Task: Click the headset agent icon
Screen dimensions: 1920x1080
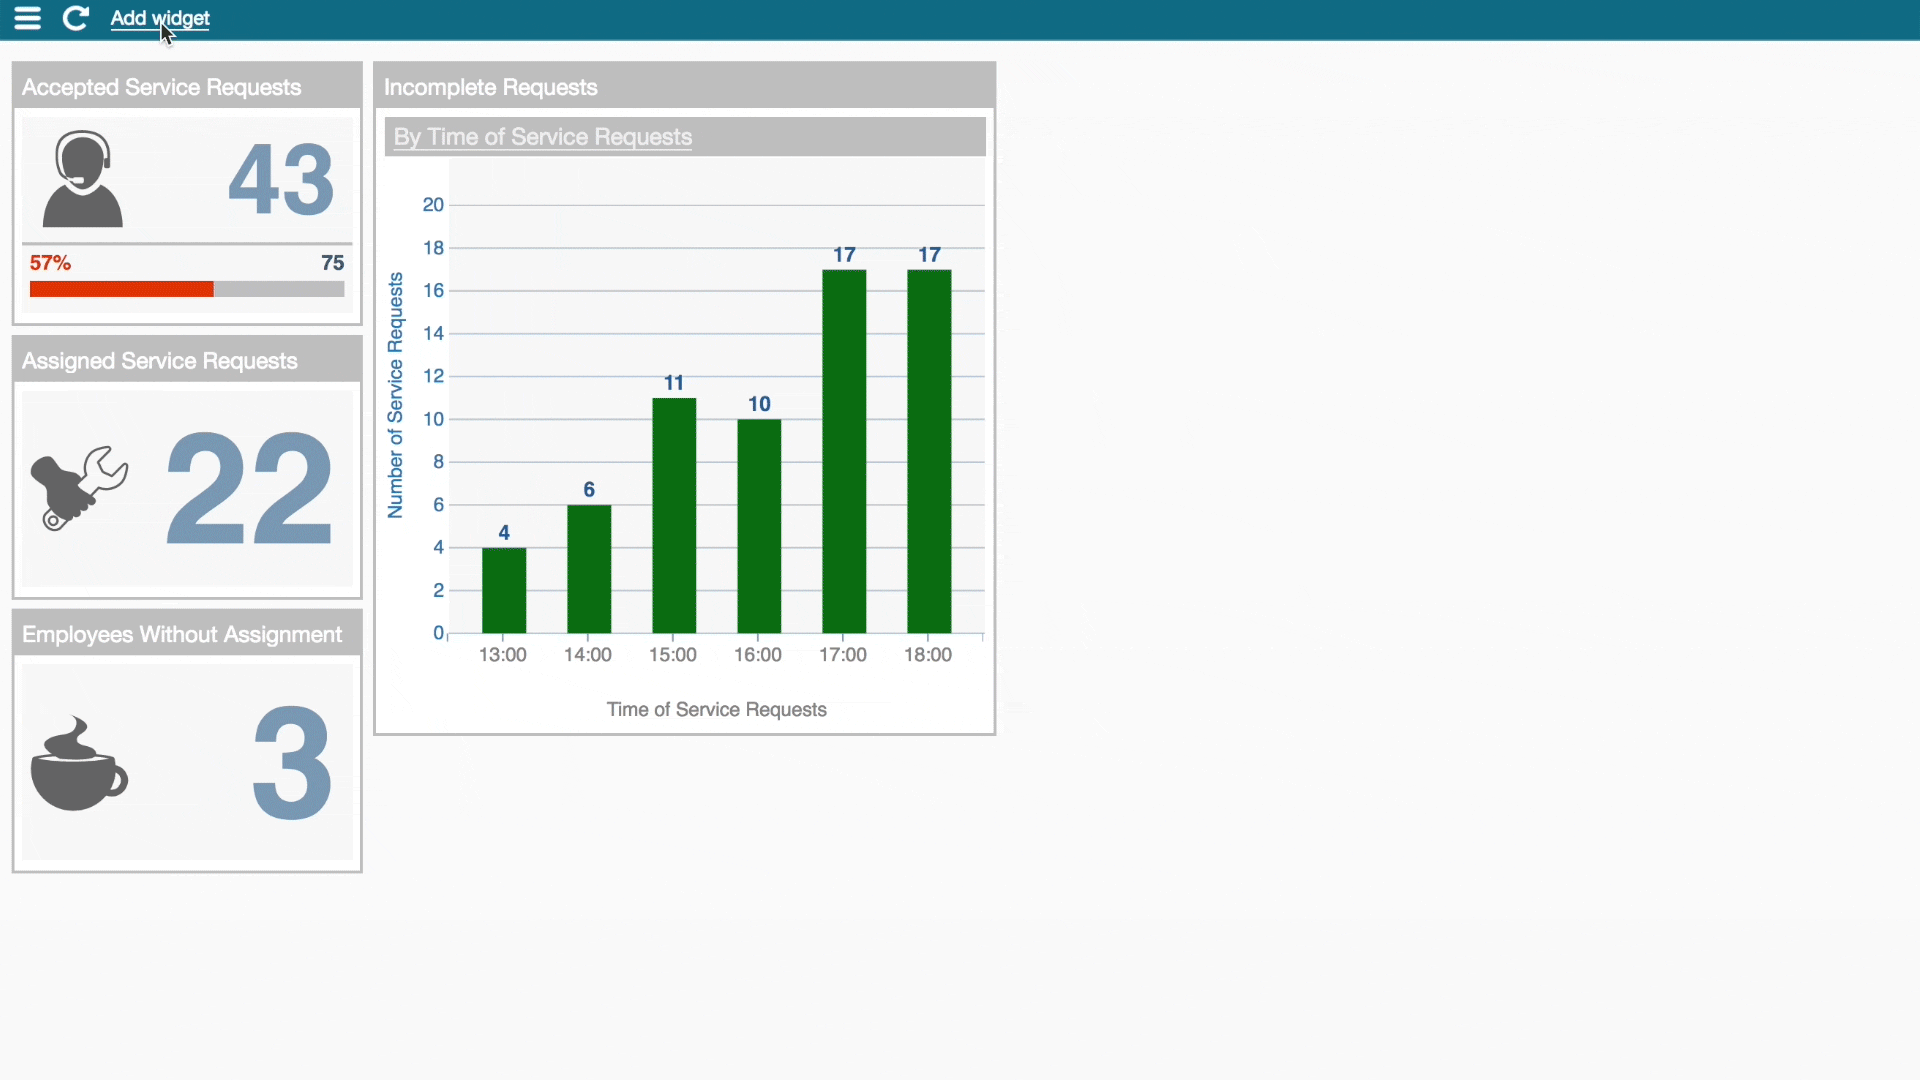Action: [x=82, y=179]
